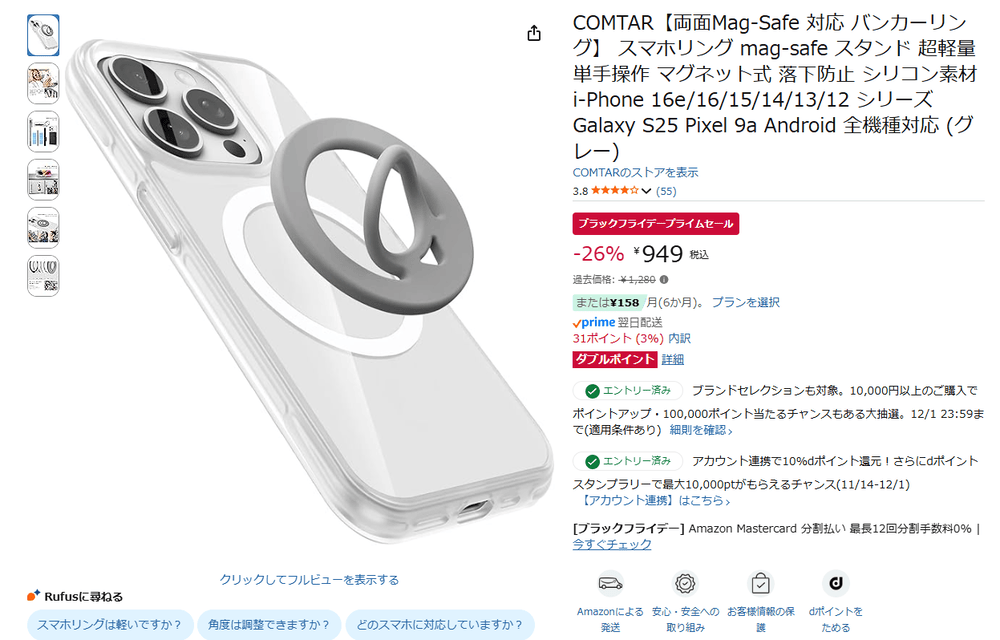Open プランを選択 installment plan options
The image size is (1000, 640).
(x=746, y=302)
